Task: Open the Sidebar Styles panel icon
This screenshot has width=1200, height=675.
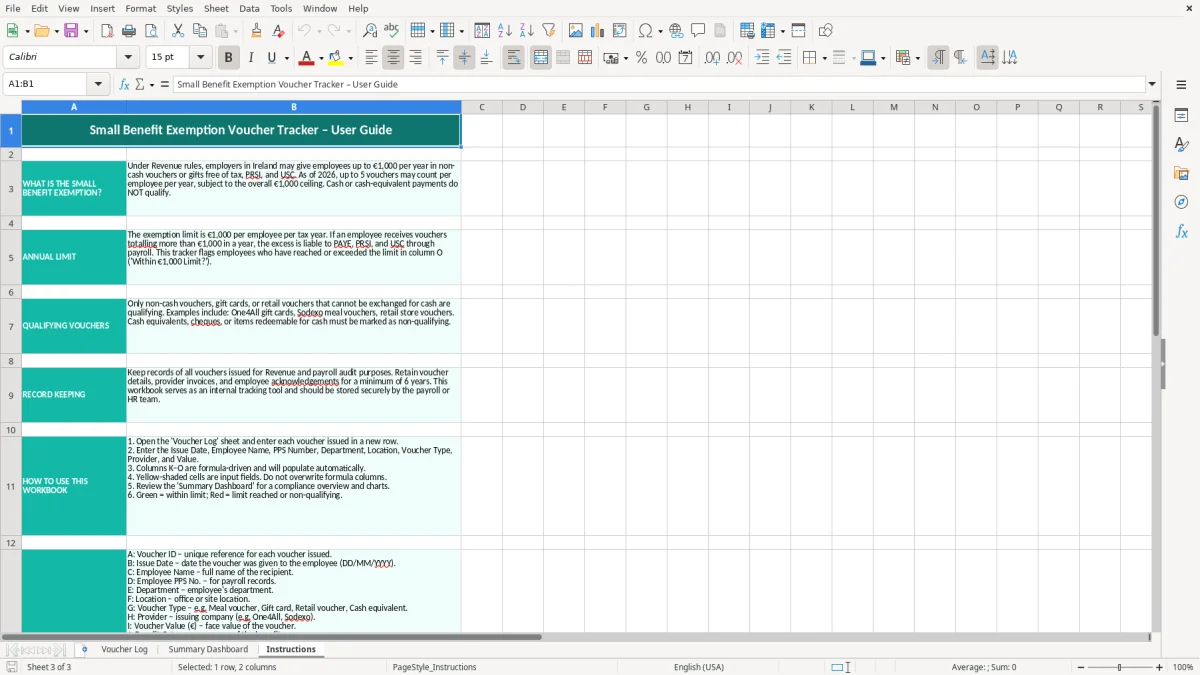Action: pos(1181,145)
